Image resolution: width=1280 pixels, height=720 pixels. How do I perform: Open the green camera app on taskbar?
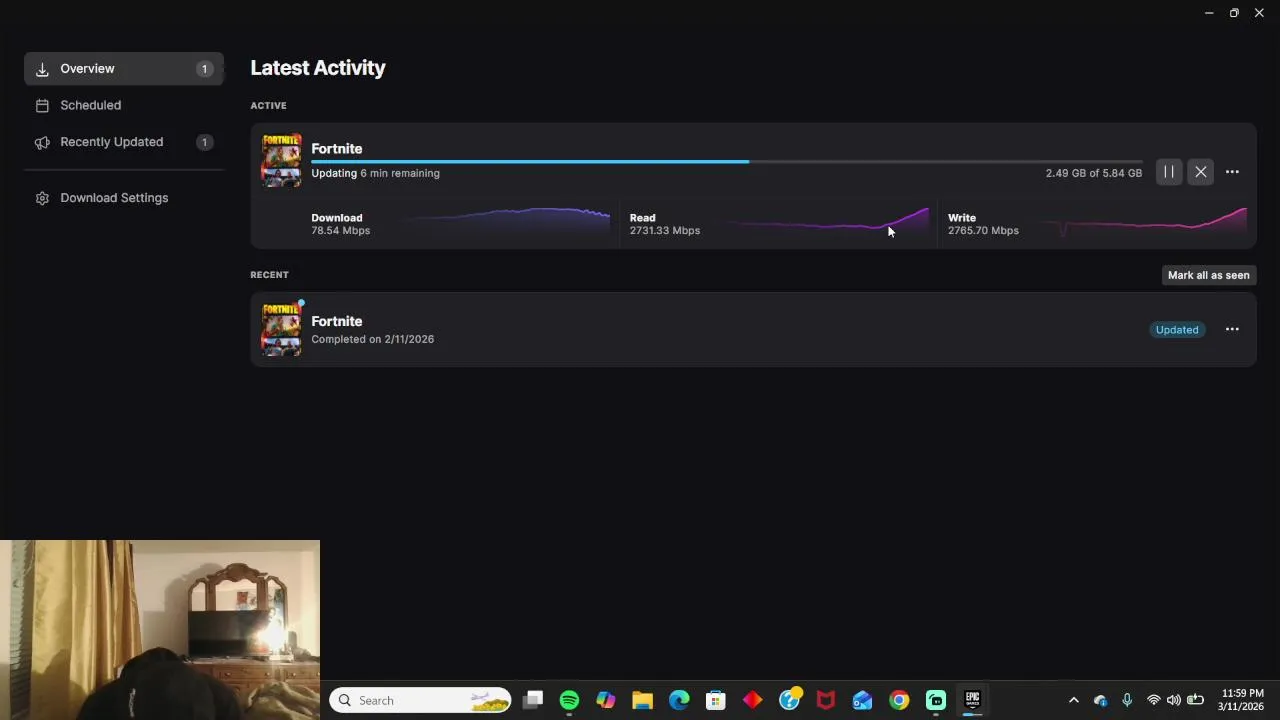pos(935,700)
